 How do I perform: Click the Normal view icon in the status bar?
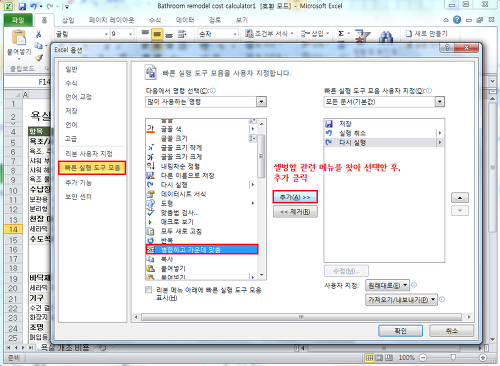pos(369,358)
